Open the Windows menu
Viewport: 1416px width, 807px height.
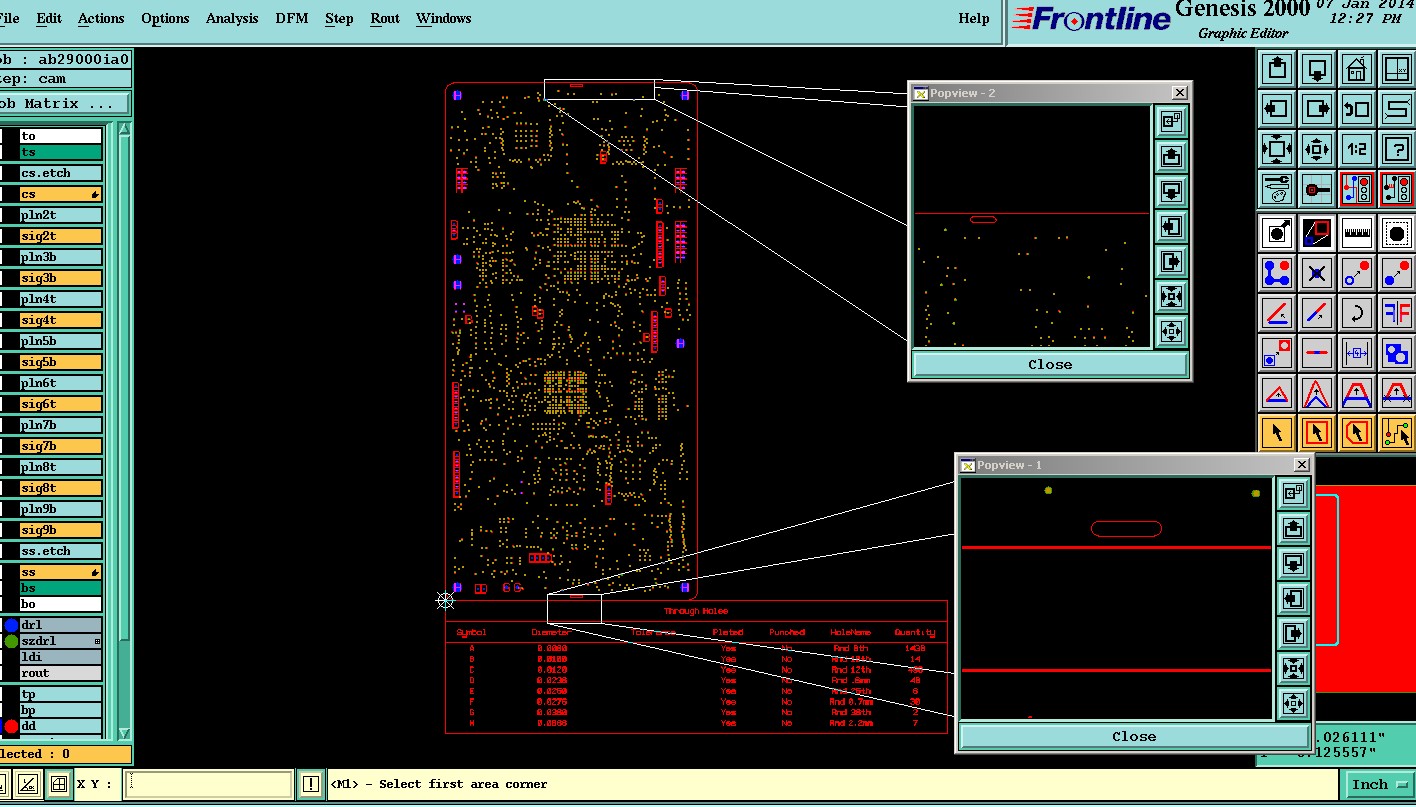pos(444,18)
